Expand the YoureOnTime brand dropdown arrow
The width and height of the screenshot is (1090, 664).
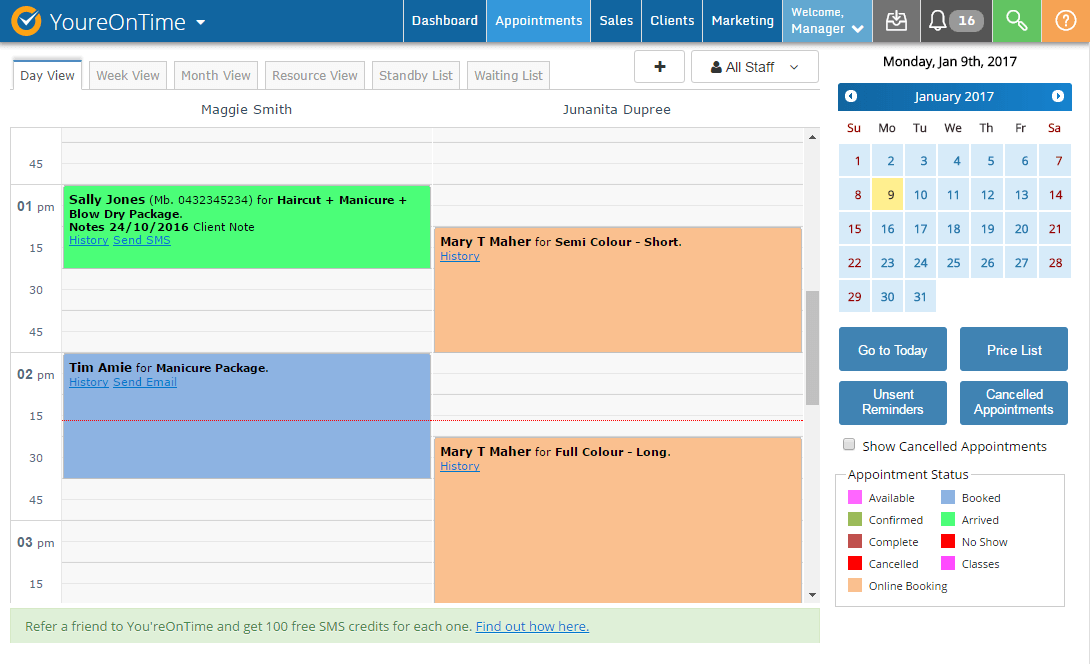click(x=200, y=22)
